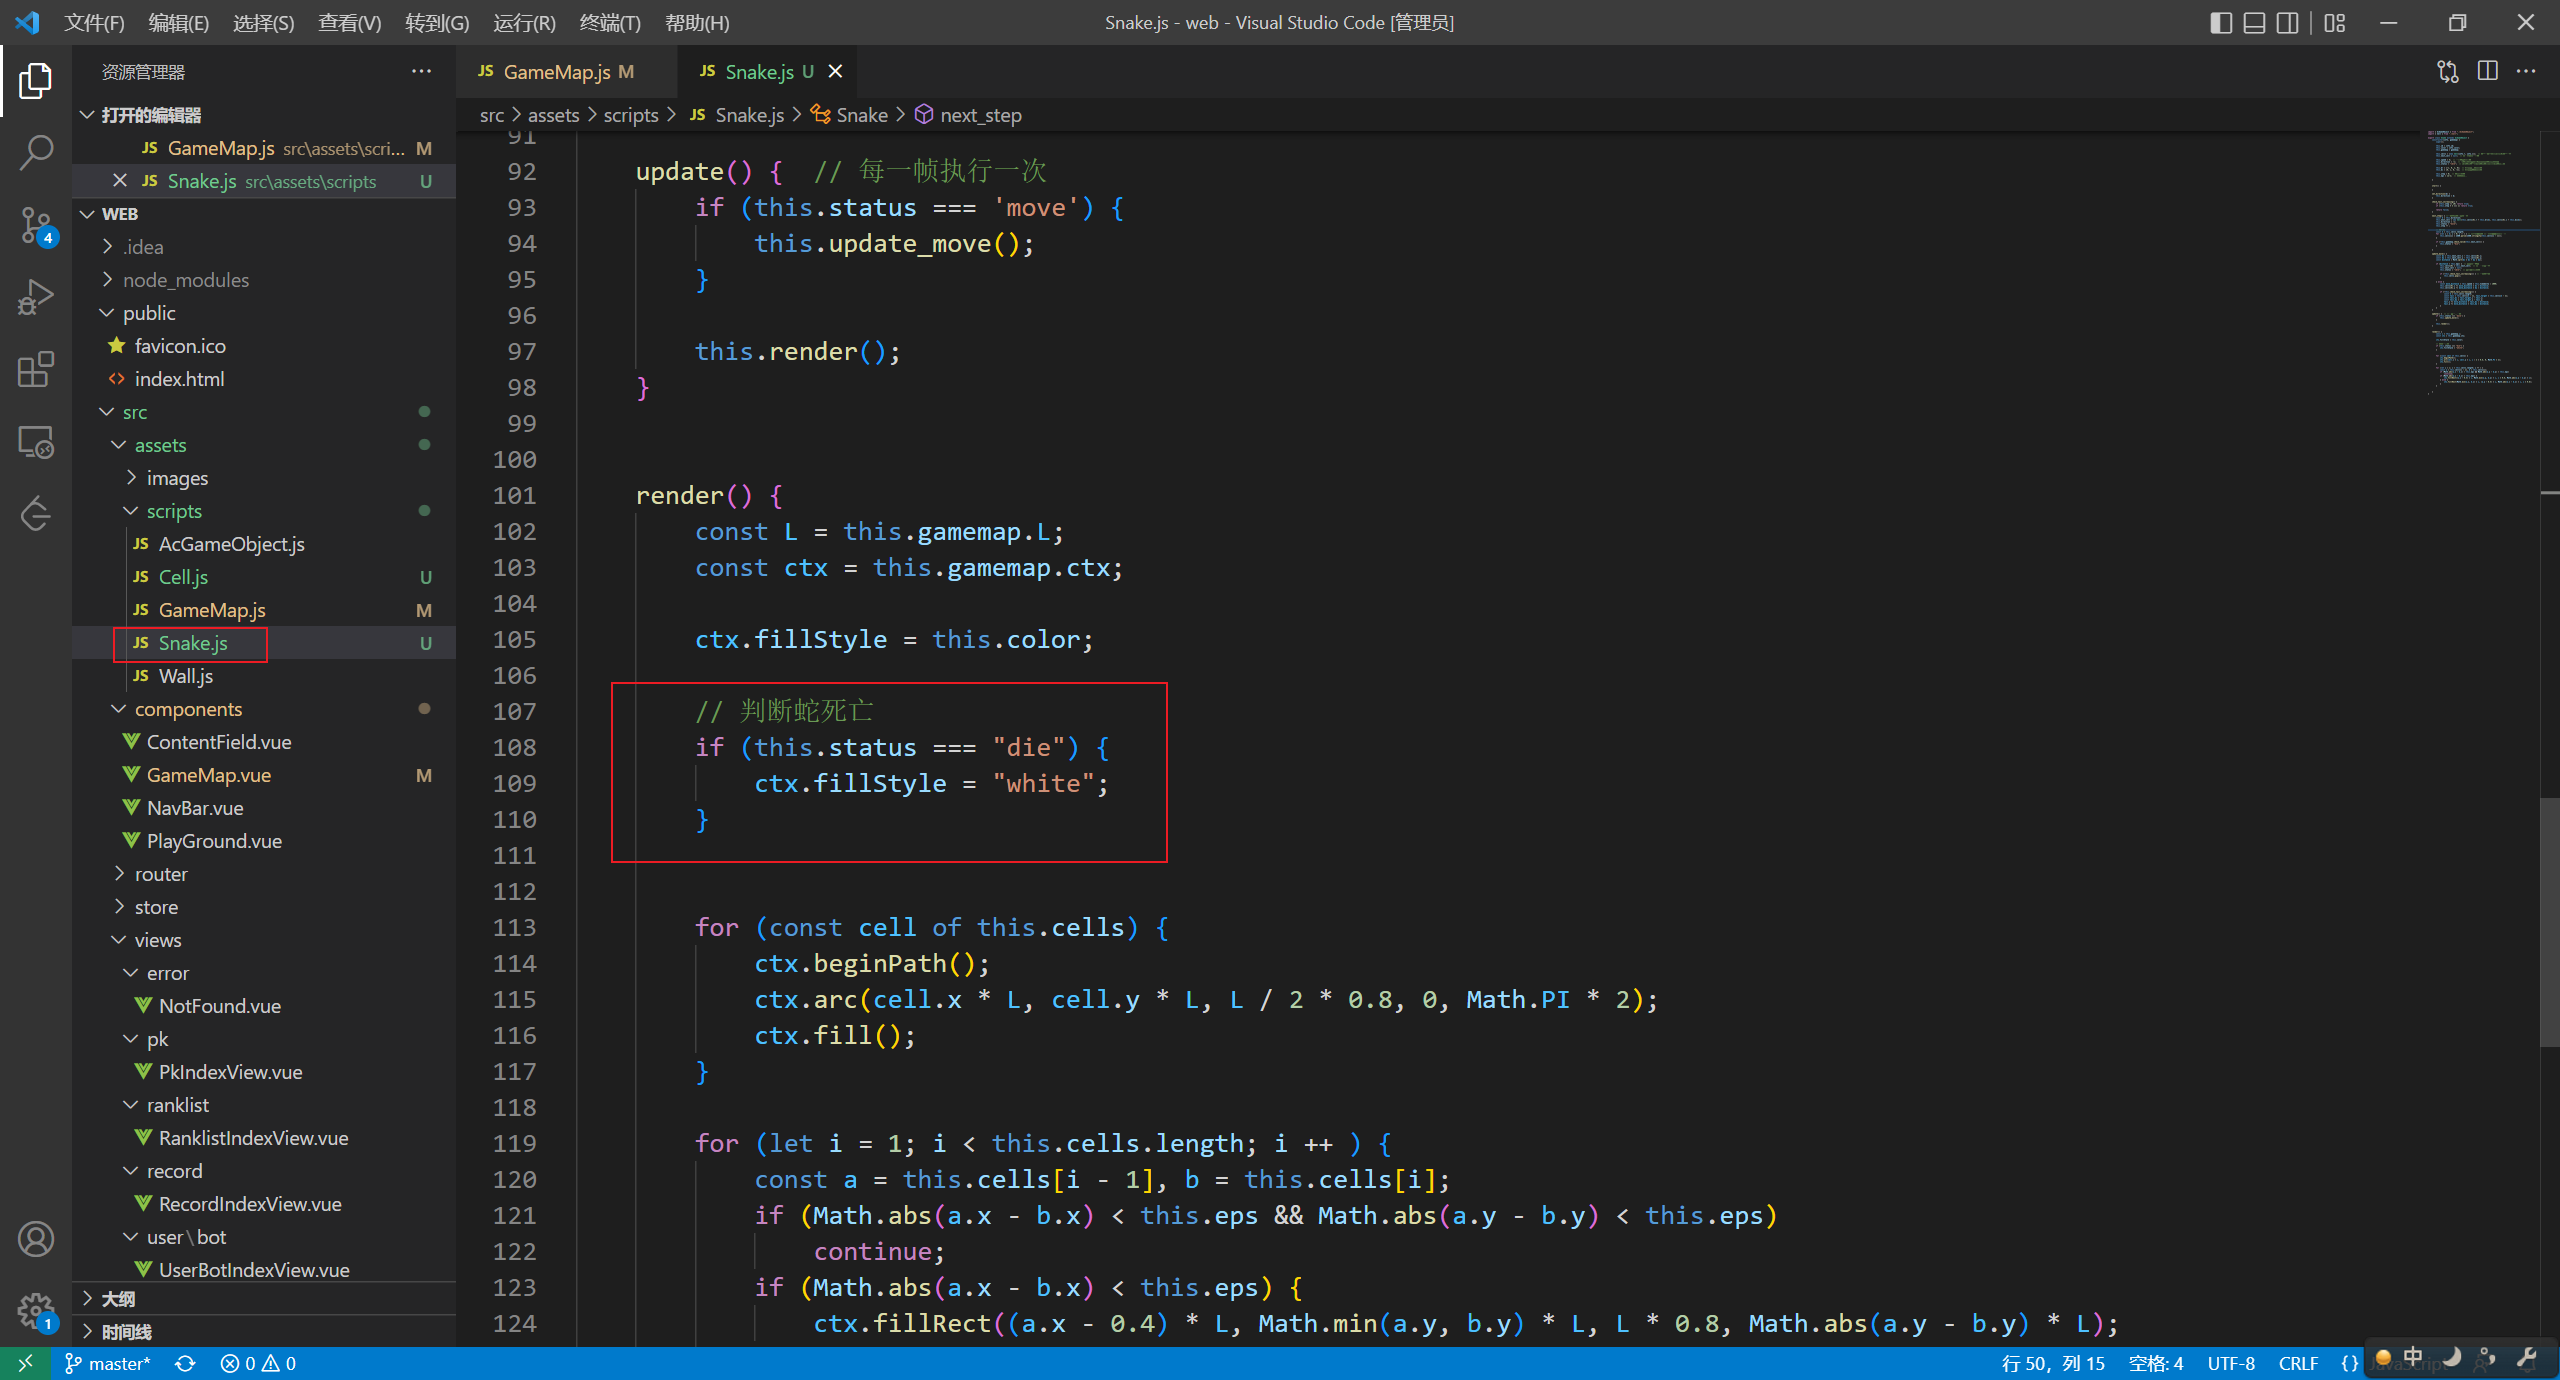The width and height of the screenshot is (2560, 1380).
Task: Open favicon.ico in file tree
Action: coord(264,346)
